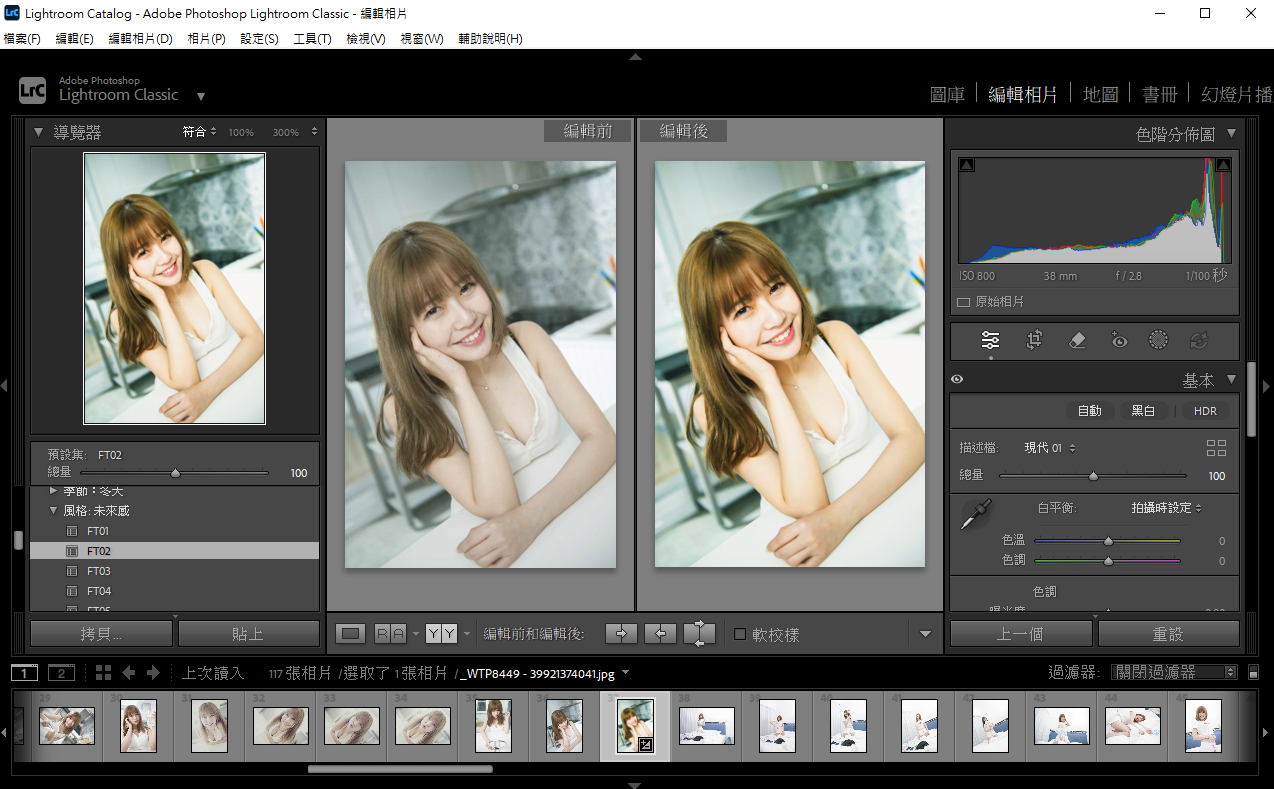Collapse the 風格: 未來感 preset group
The height and width of the screenshot is (789, 1274).
pos(54,511)
